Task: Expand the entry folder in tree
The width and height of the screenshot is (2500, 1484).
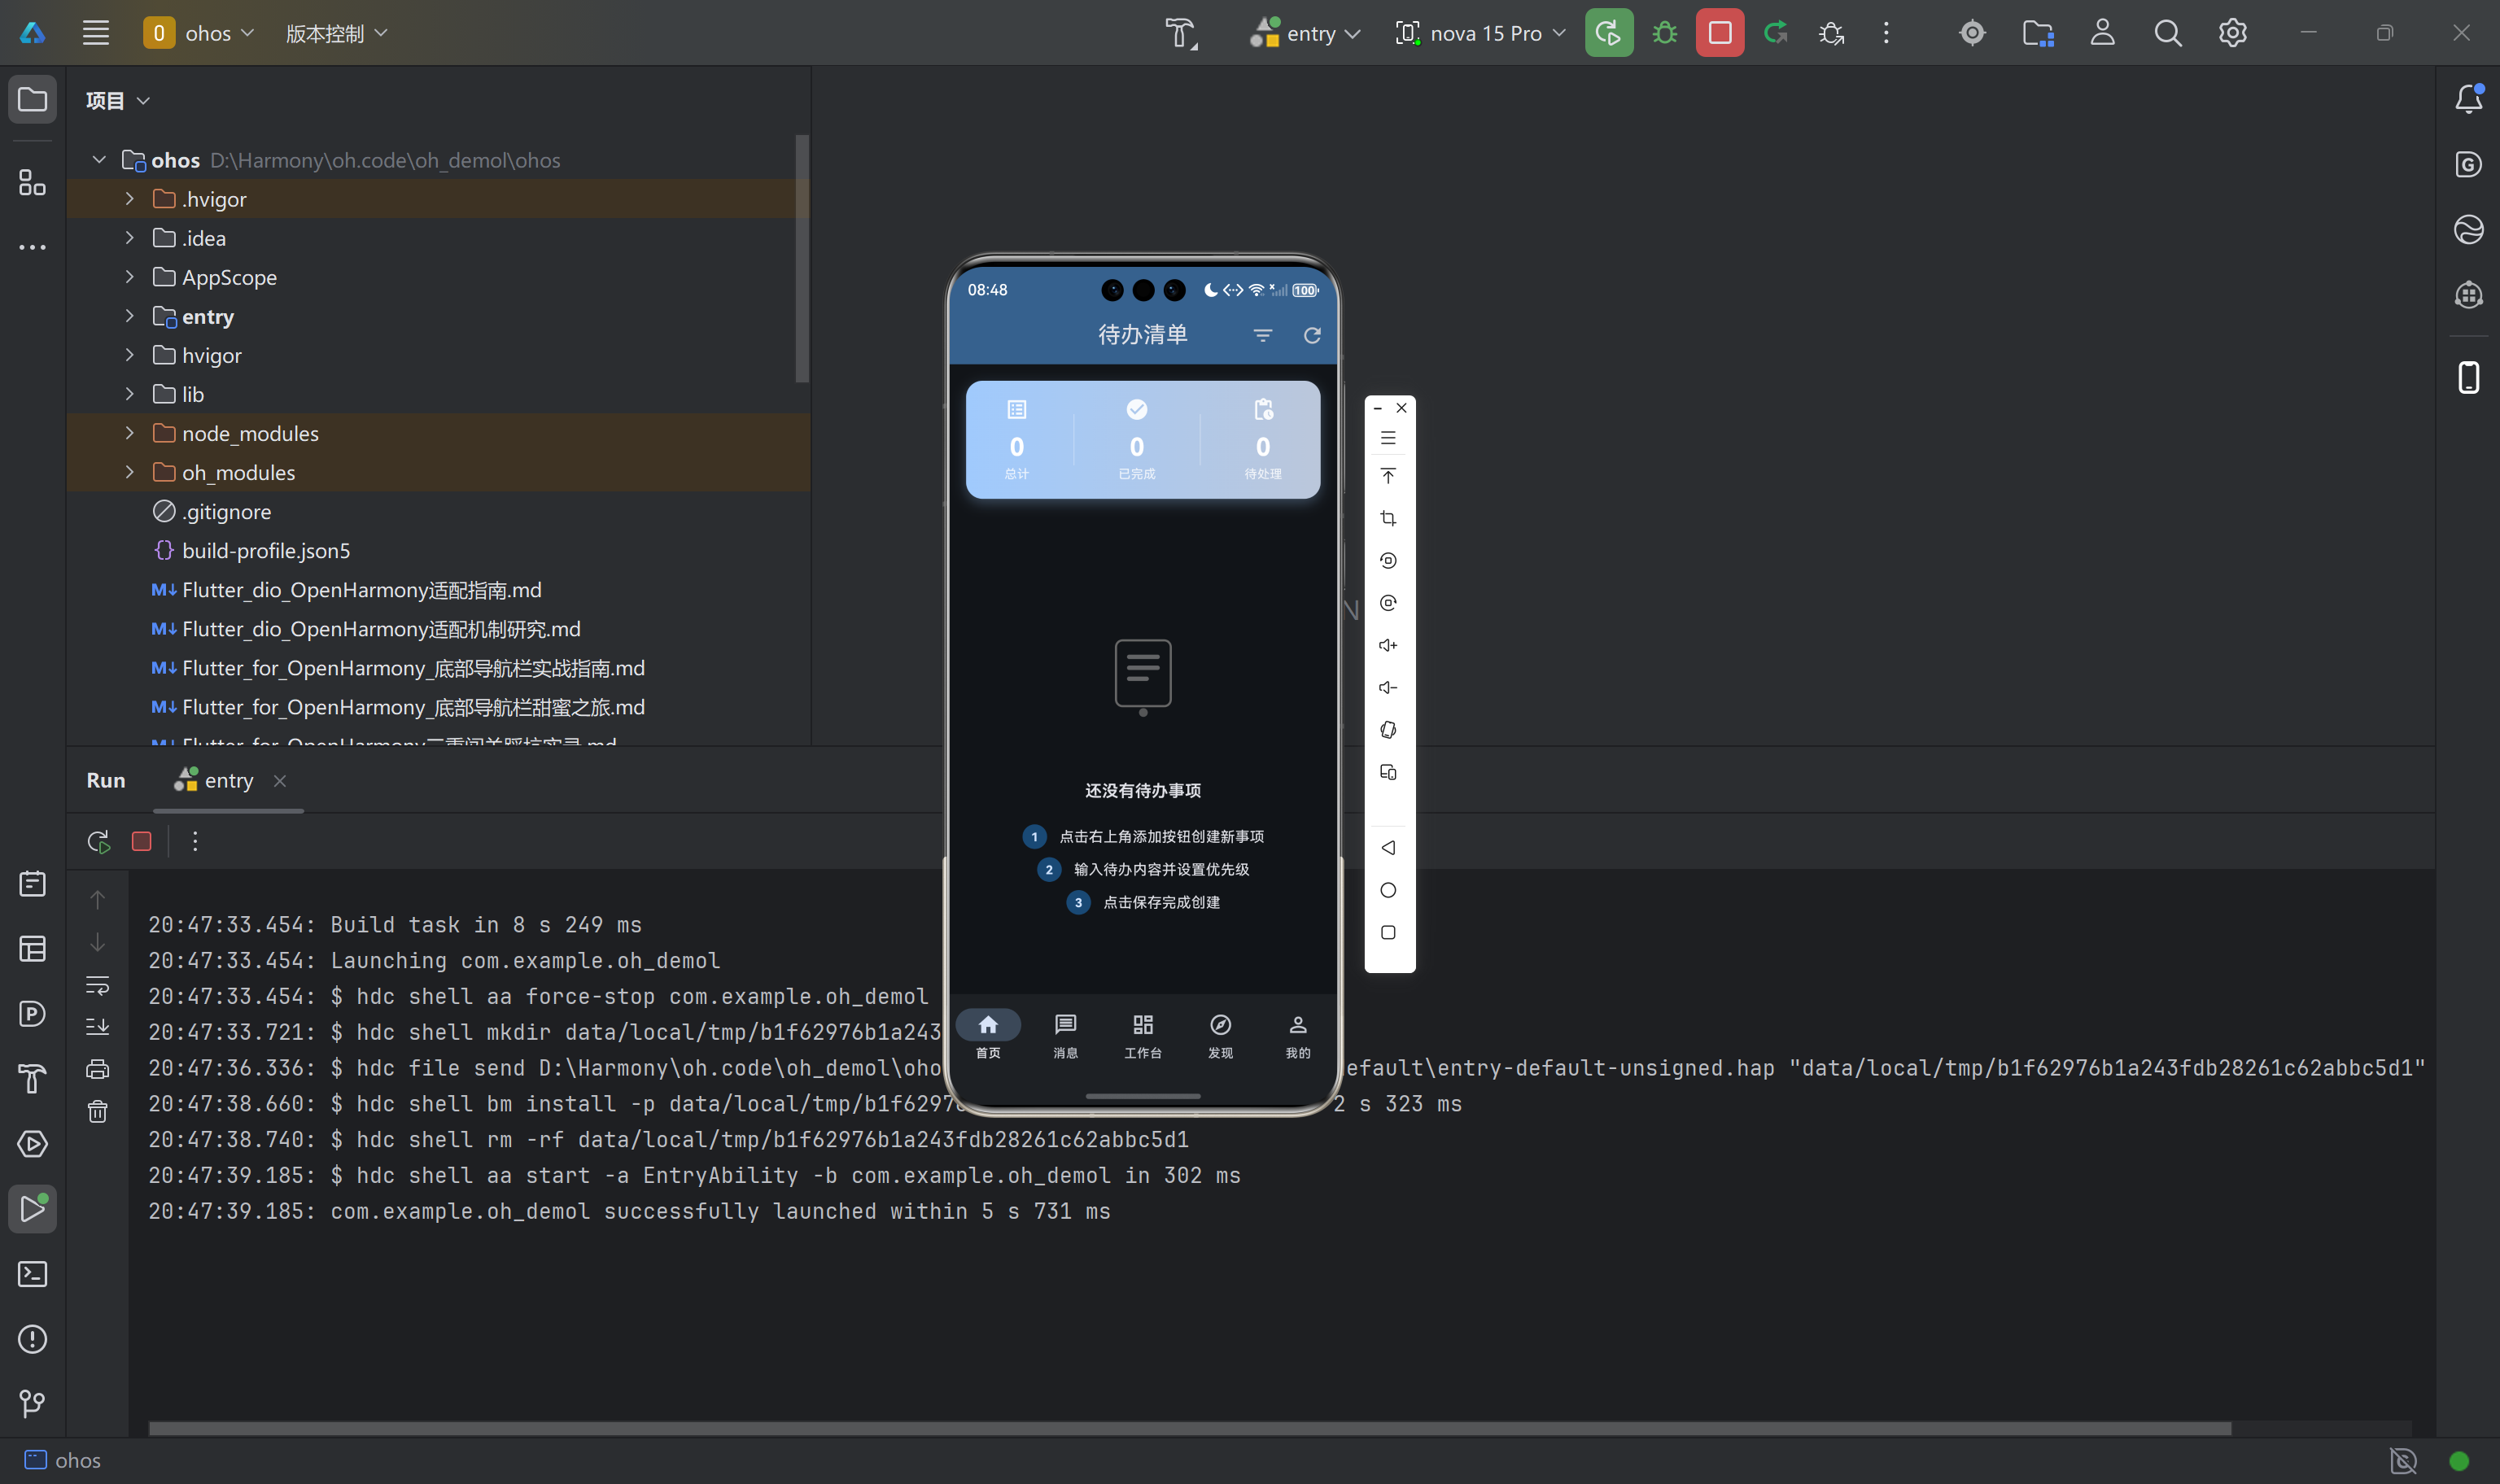Action: click(129, 316)
